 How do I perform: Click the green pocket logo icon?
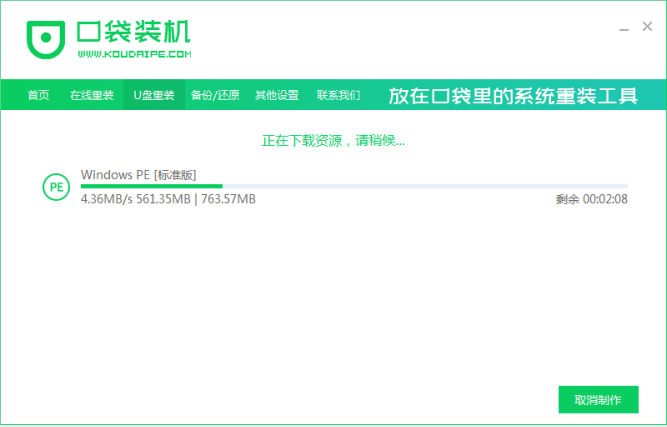tap(46, 38)
